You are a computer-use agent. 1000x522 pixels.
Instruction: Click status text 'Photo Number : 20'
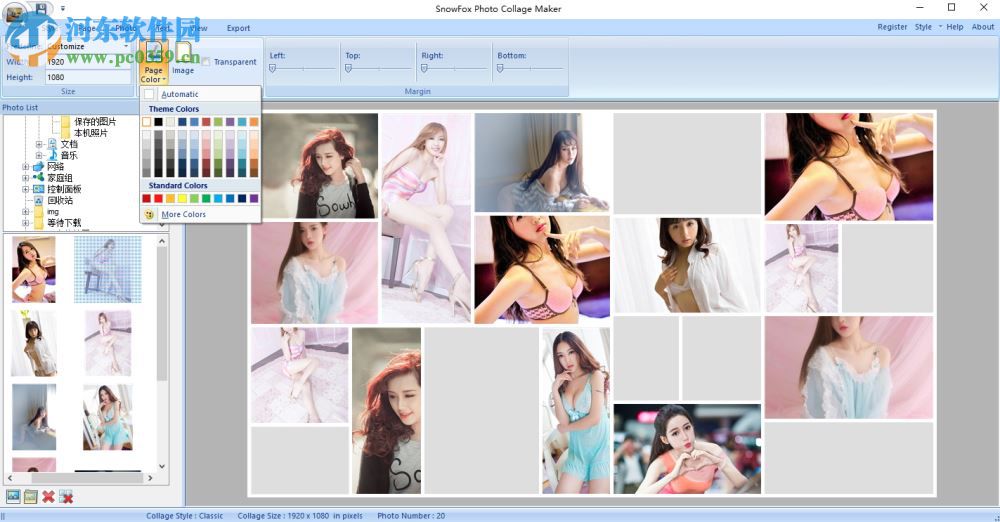[x=411, y=516]
